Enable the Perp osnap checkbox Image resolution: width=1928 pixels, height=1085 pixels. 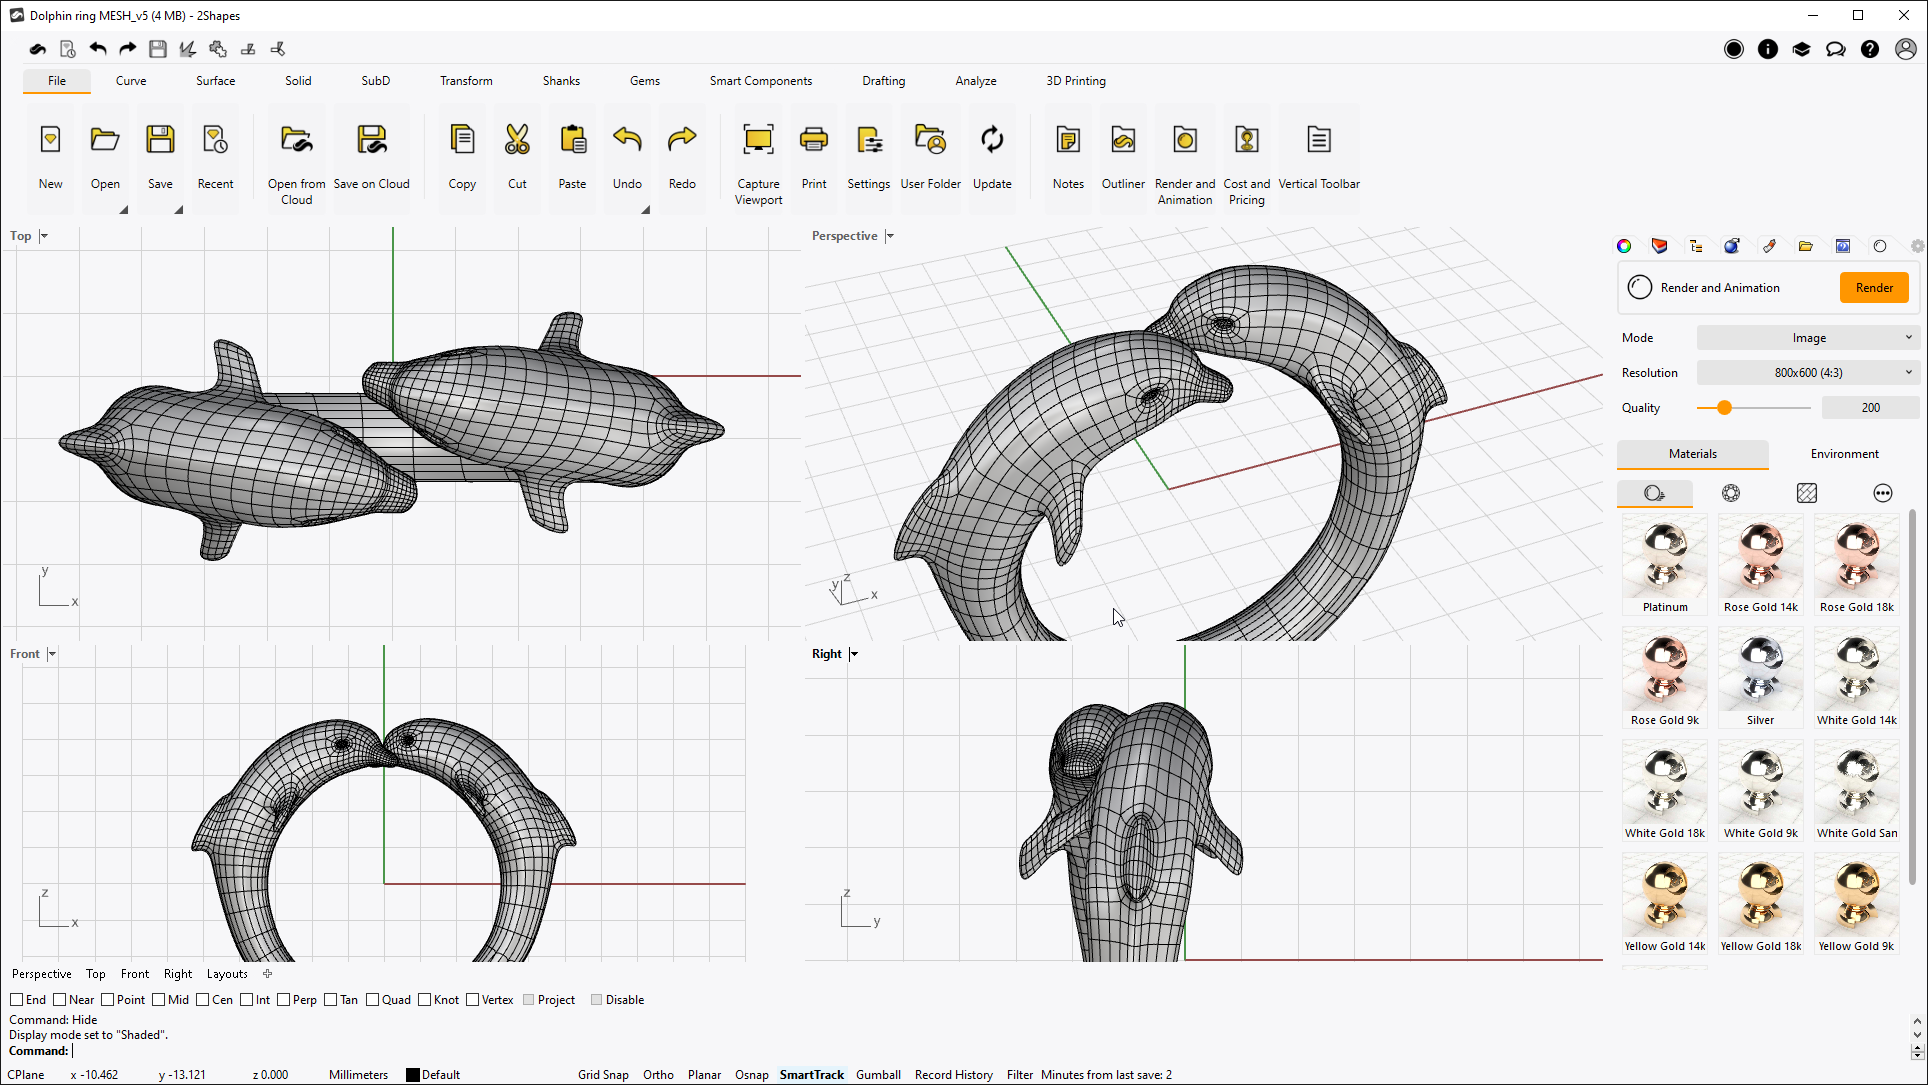(x=284, y=999)
